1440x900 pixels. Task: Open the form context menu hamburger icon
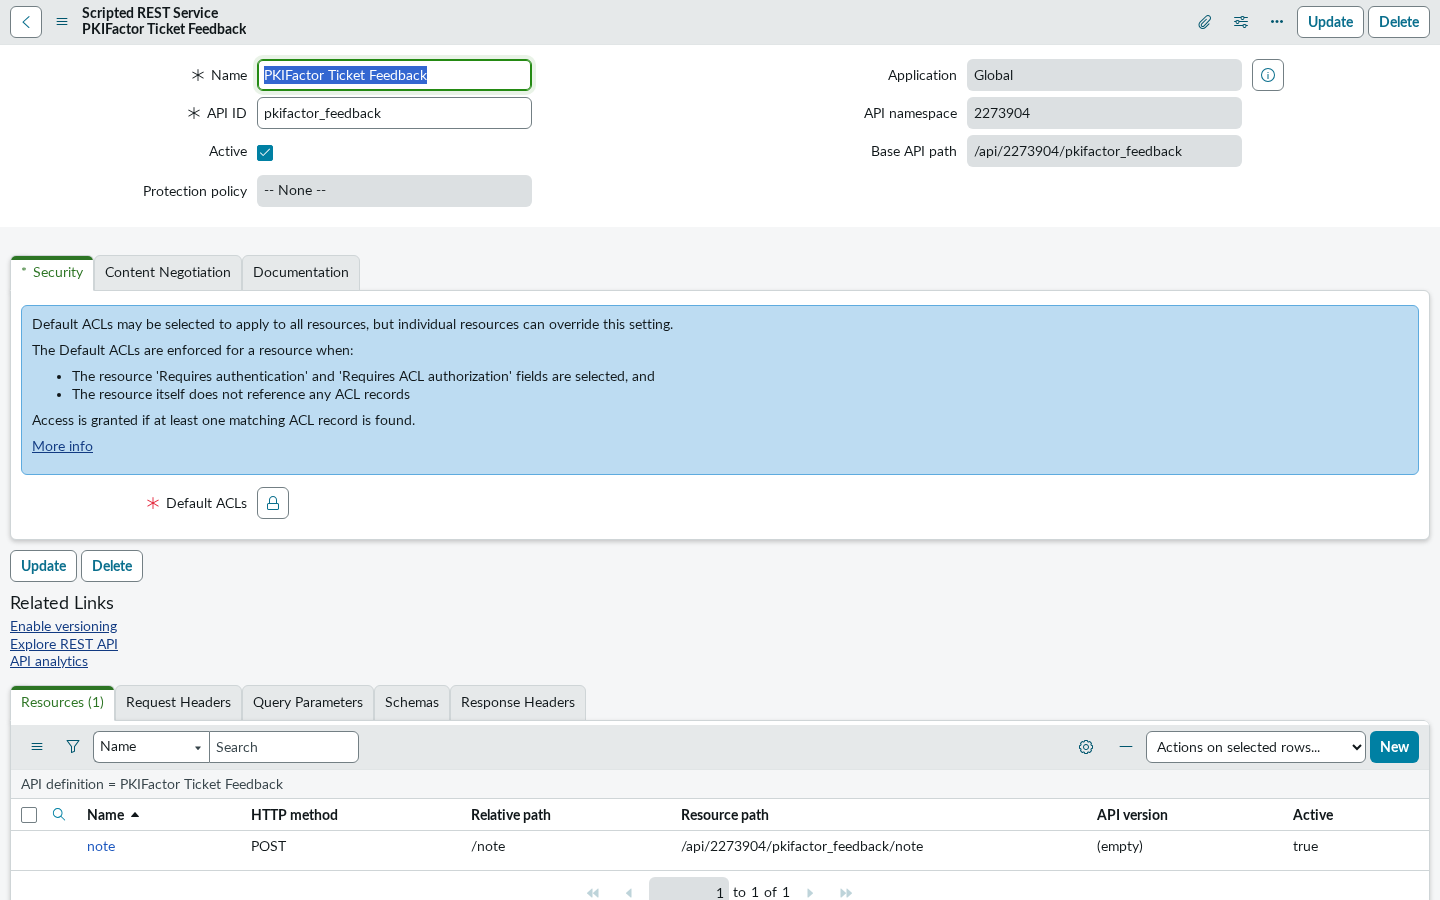point(62,22)
